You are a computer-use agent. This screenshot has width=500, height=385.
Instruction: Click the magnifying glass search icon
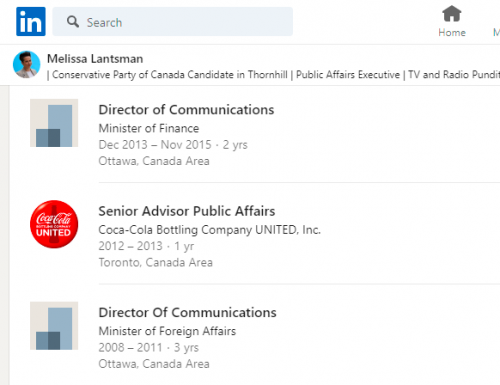(x=73, y=22)
